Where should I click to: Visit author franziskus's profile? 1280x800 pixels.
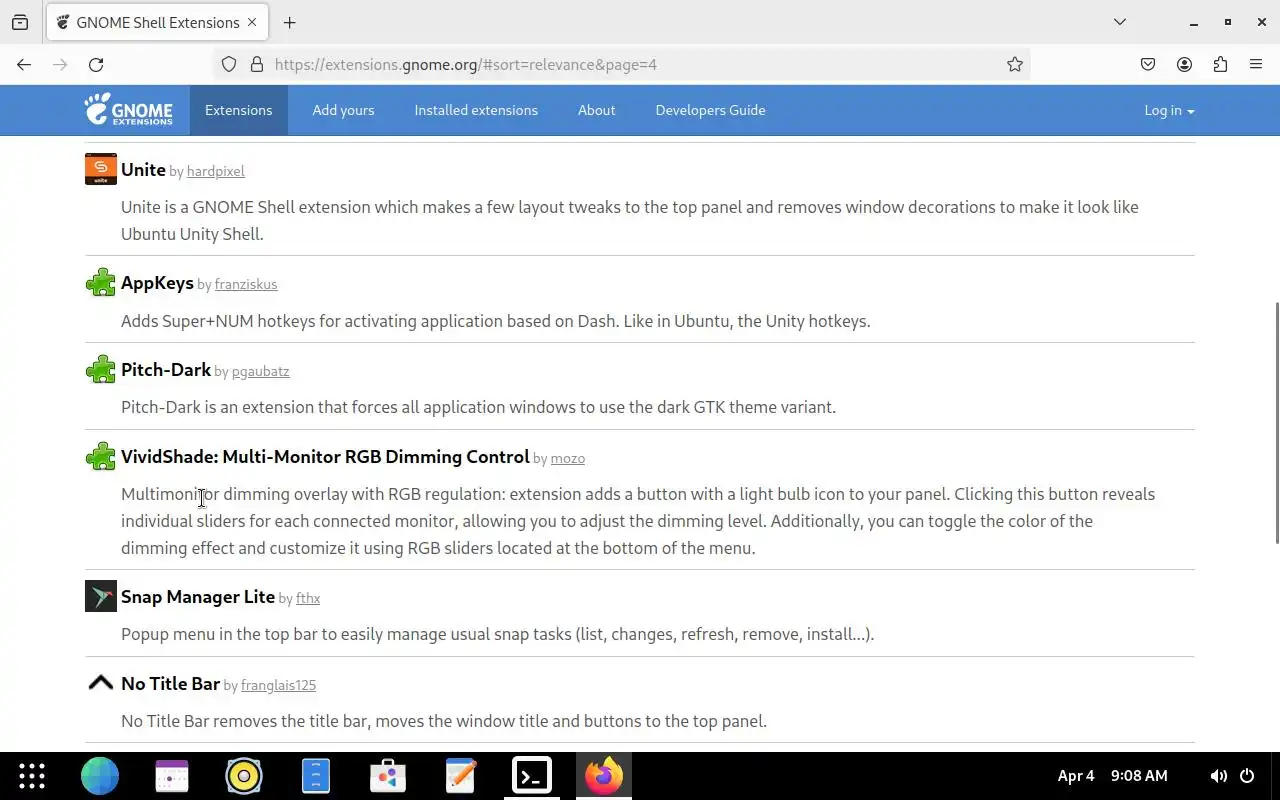point(246,285)
